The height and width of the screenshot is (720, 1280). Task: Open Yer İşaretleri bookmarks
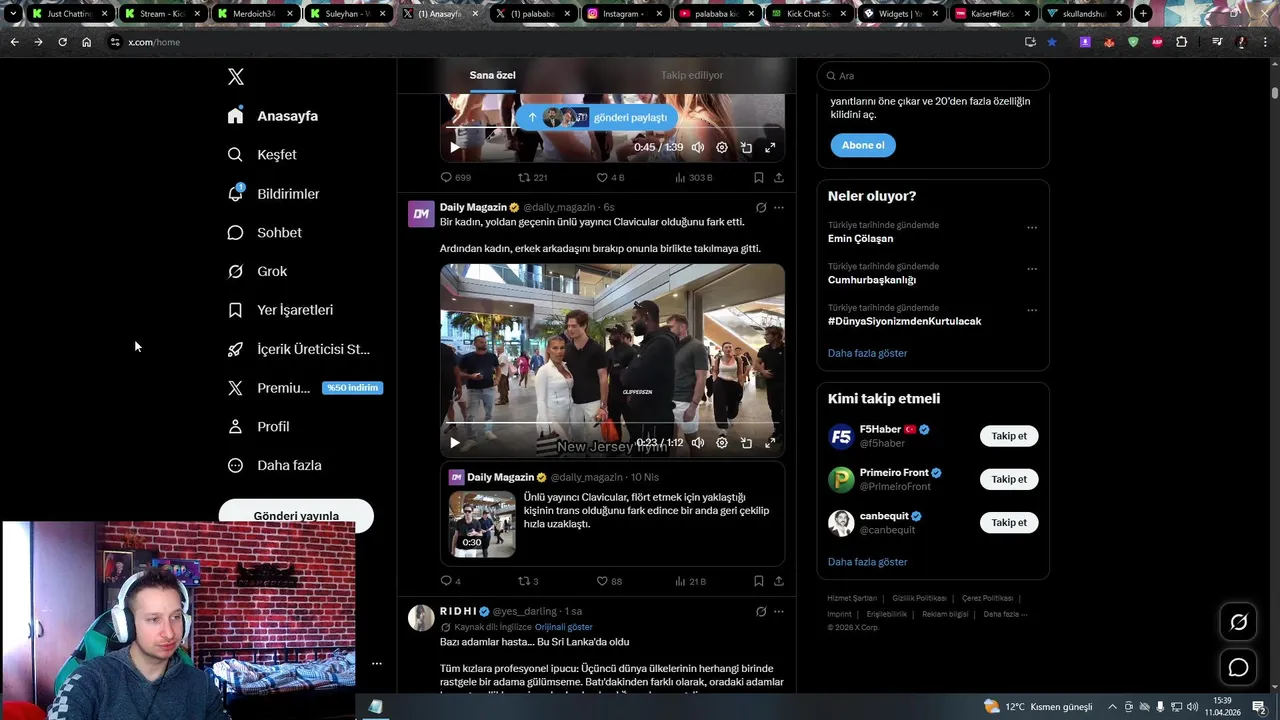tap(280, 310)
